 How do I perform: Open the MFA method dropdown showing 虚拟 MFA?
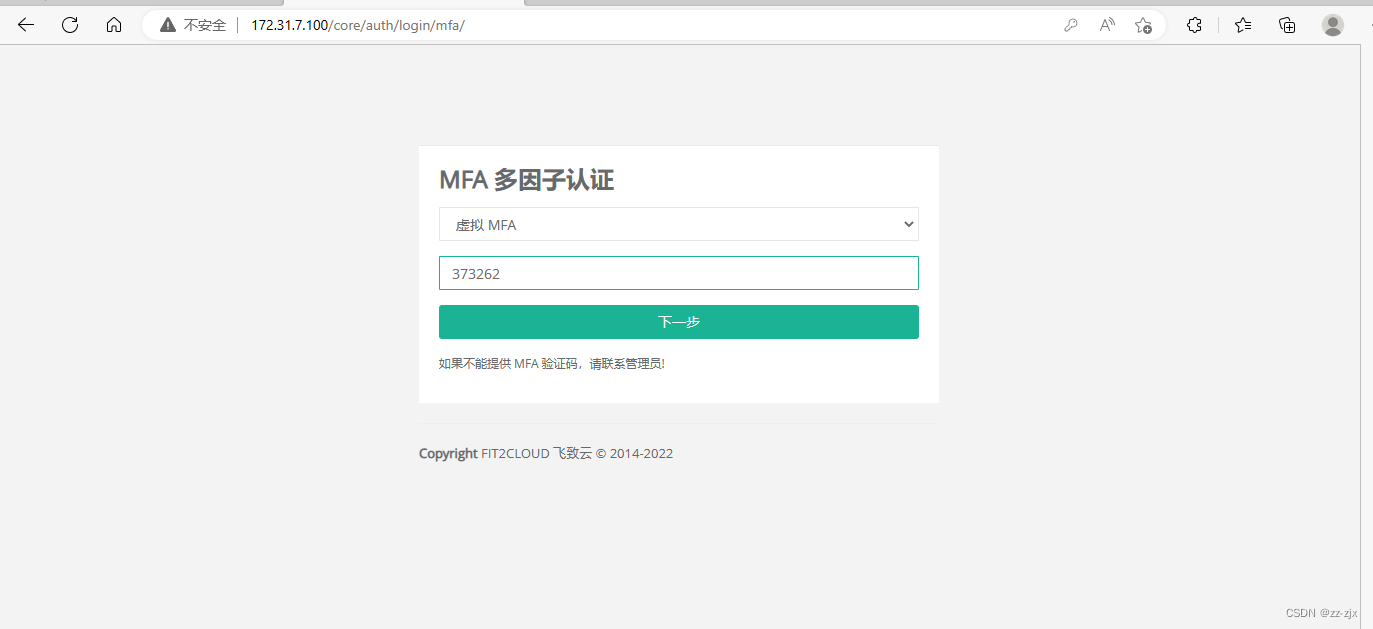(x=679, y=224)
